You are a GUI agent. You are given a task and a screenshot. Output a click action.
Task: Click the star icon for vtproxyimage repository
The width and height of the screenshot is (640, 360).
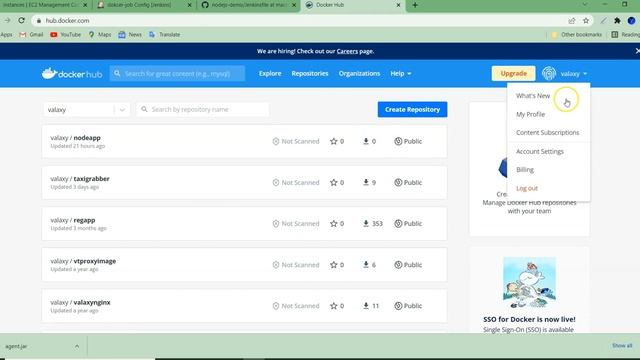(x=333, y=265)
